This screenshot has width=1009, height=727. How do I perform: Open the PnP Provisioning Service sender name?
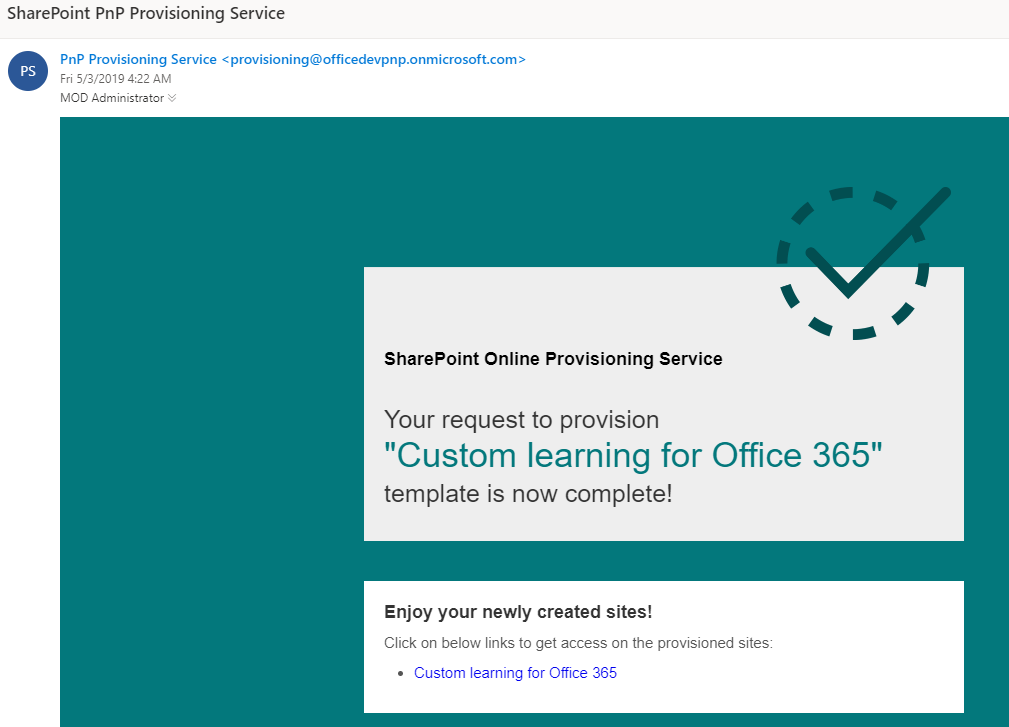(x=138, y=59)
